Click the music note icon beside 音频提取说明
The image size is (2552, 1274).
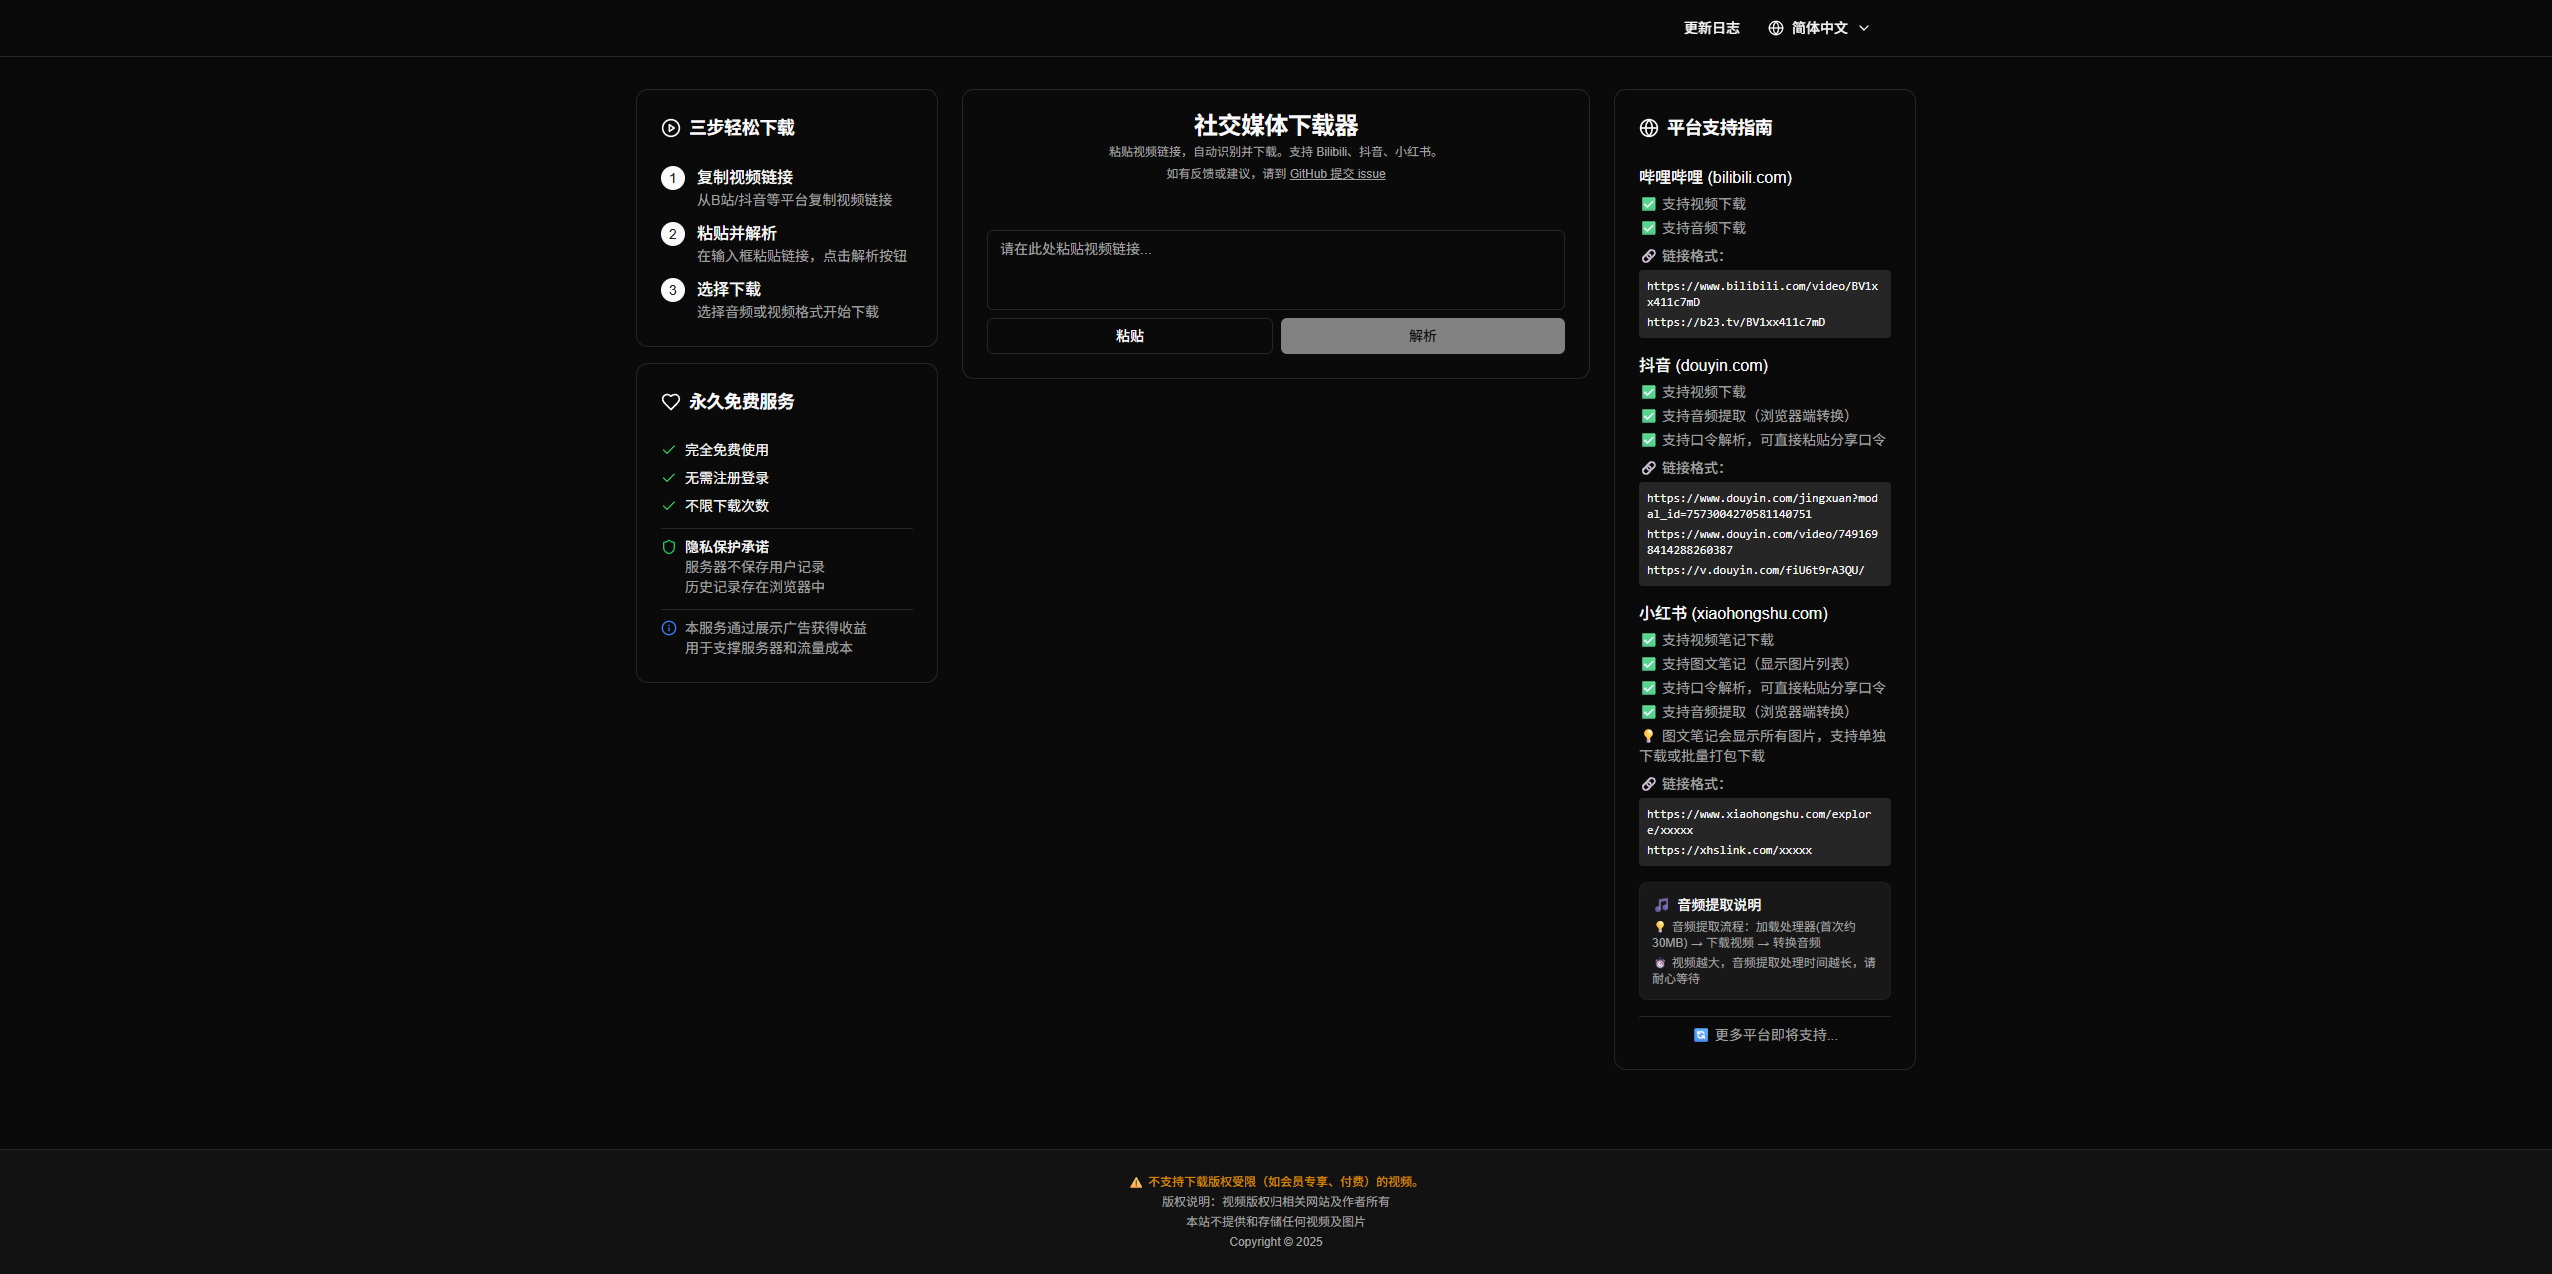tap(1660, 904)
